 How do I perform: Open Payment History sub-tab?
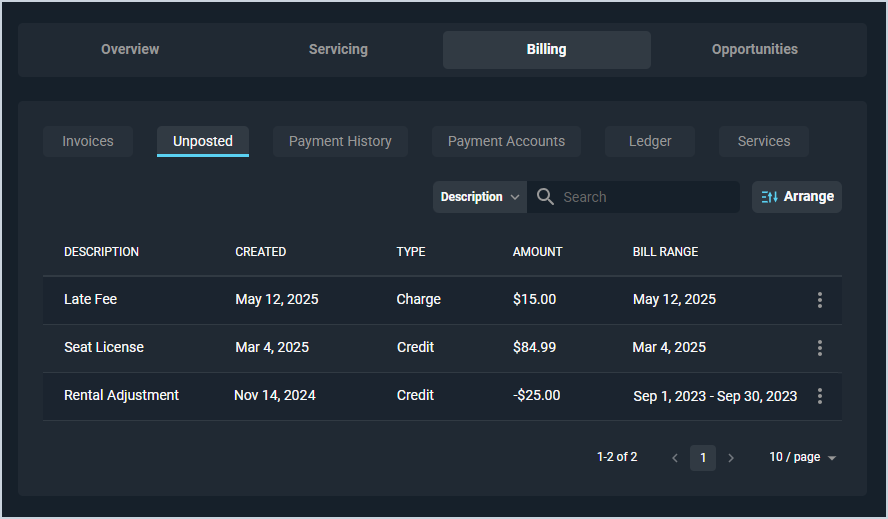tap(340, 141)
